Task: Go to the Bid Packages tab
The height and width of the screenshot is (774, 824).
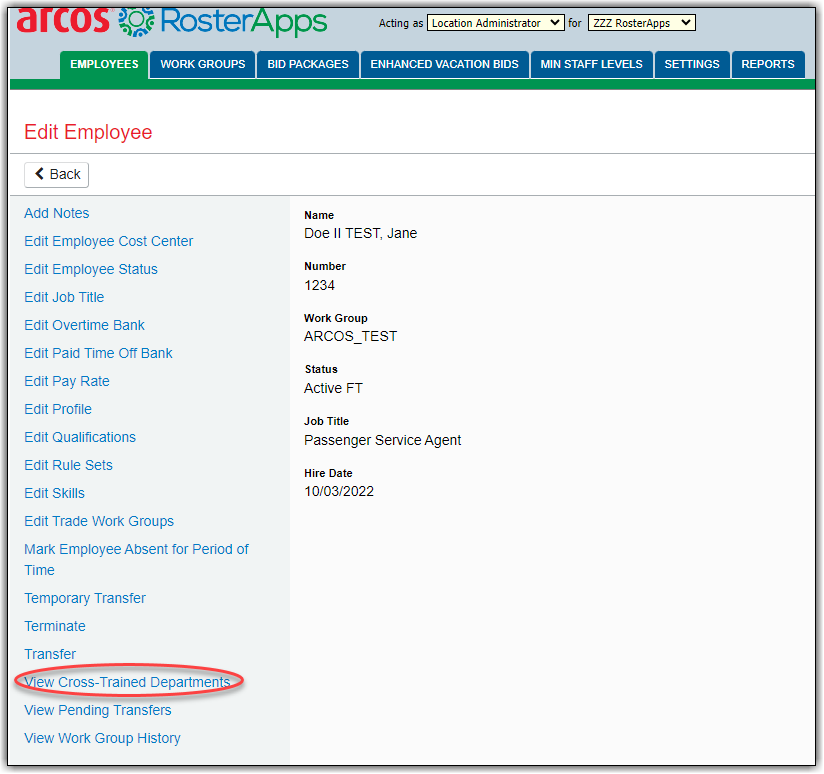Action: (308, 64)
